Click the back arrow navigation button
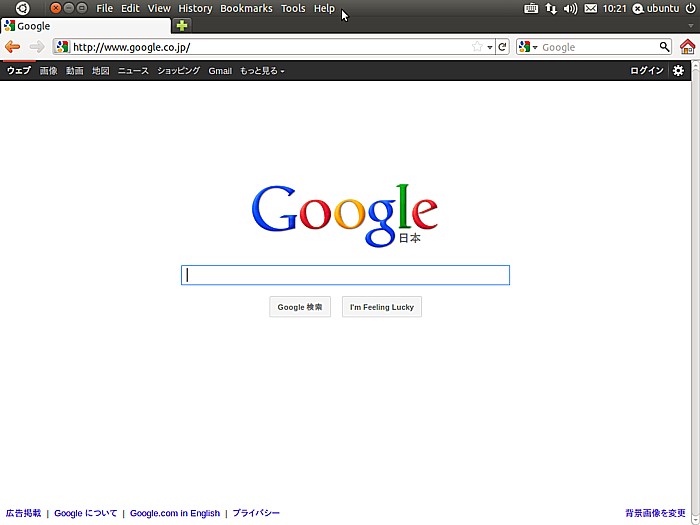Screen dimensions: 700x525 point(12,46)
